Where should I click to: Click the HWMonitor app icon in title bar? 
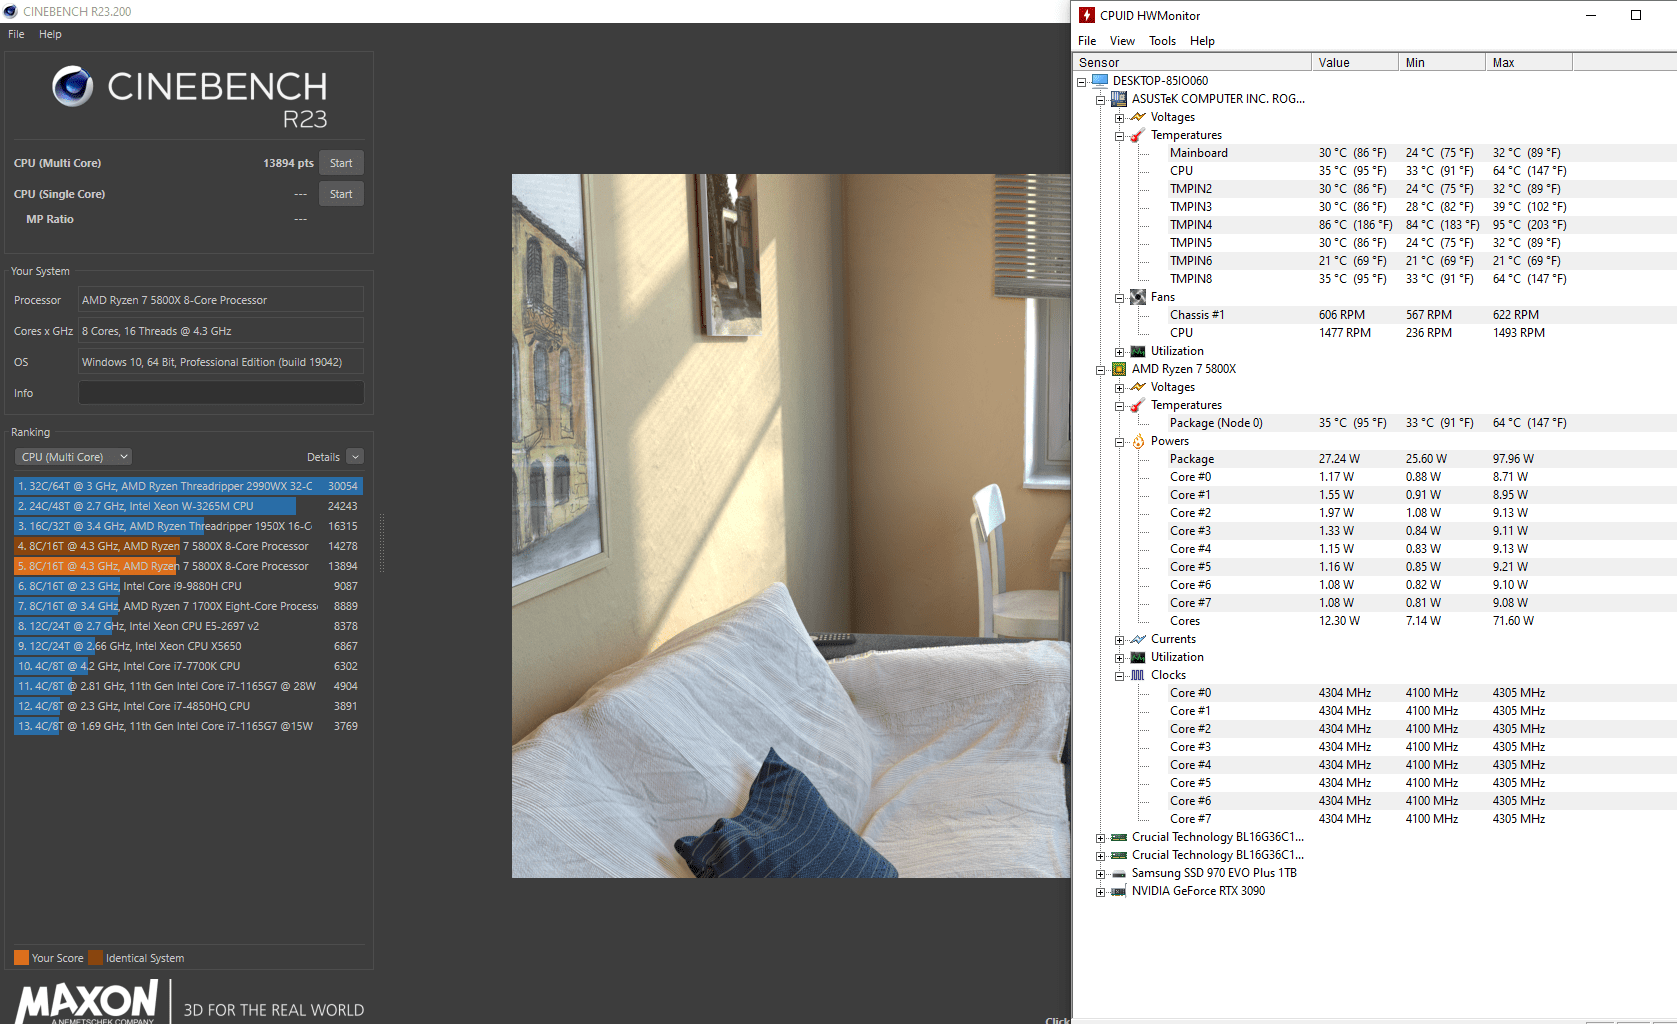1087,15
